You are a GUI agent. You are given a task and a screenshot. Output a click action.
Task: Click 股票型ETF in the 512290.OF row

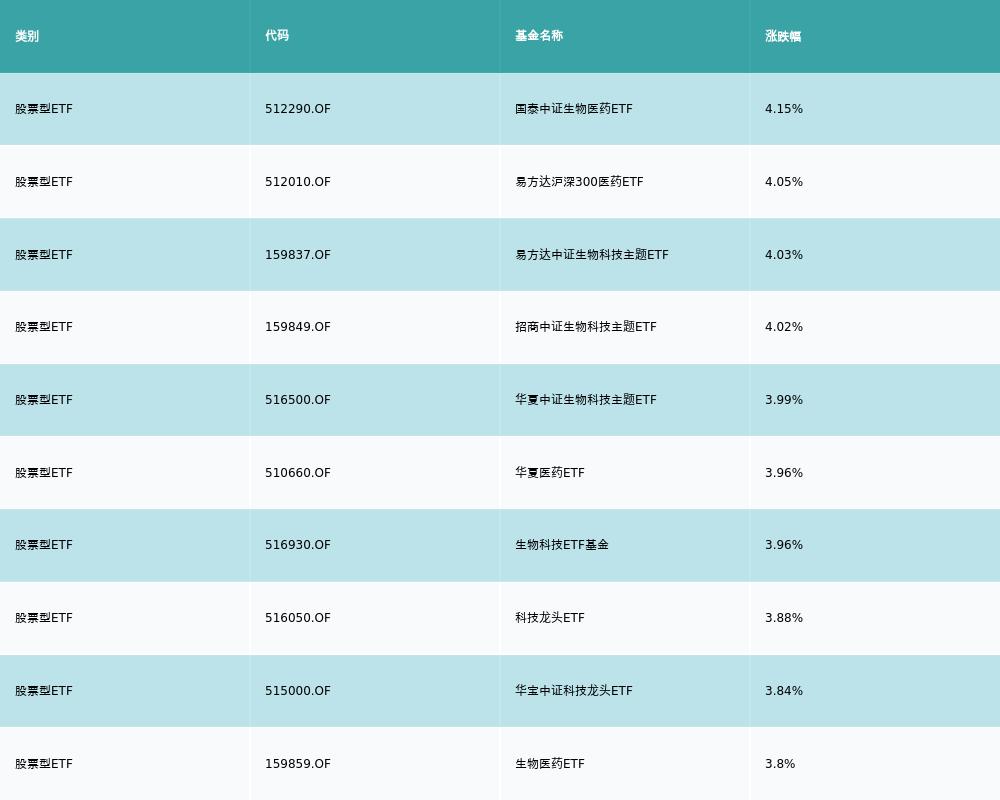(x=44, y=108)
